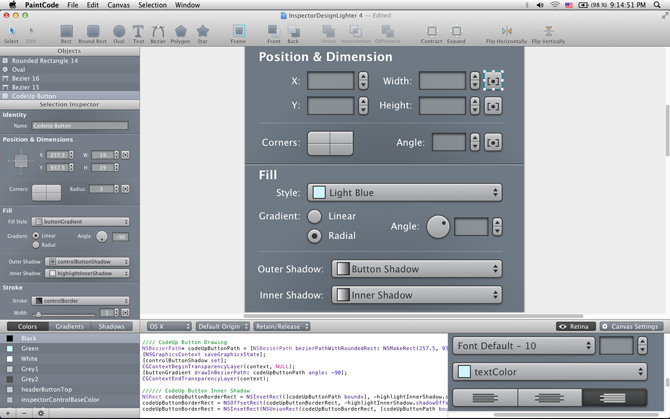The image size is (670, 419).
Task: Open Spotlight search in menu bar
Action: (657, 5)
